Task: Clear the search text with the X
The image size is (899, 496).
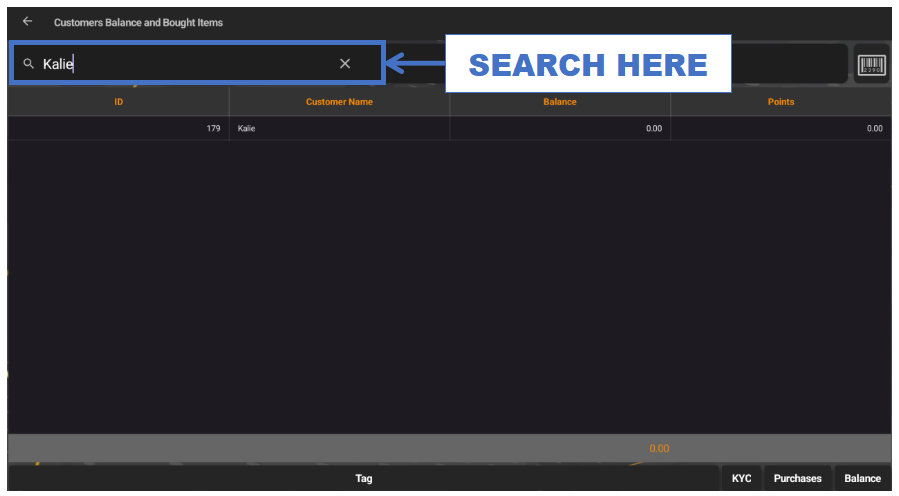Action: pyautogui.click(x=345, y=63)
